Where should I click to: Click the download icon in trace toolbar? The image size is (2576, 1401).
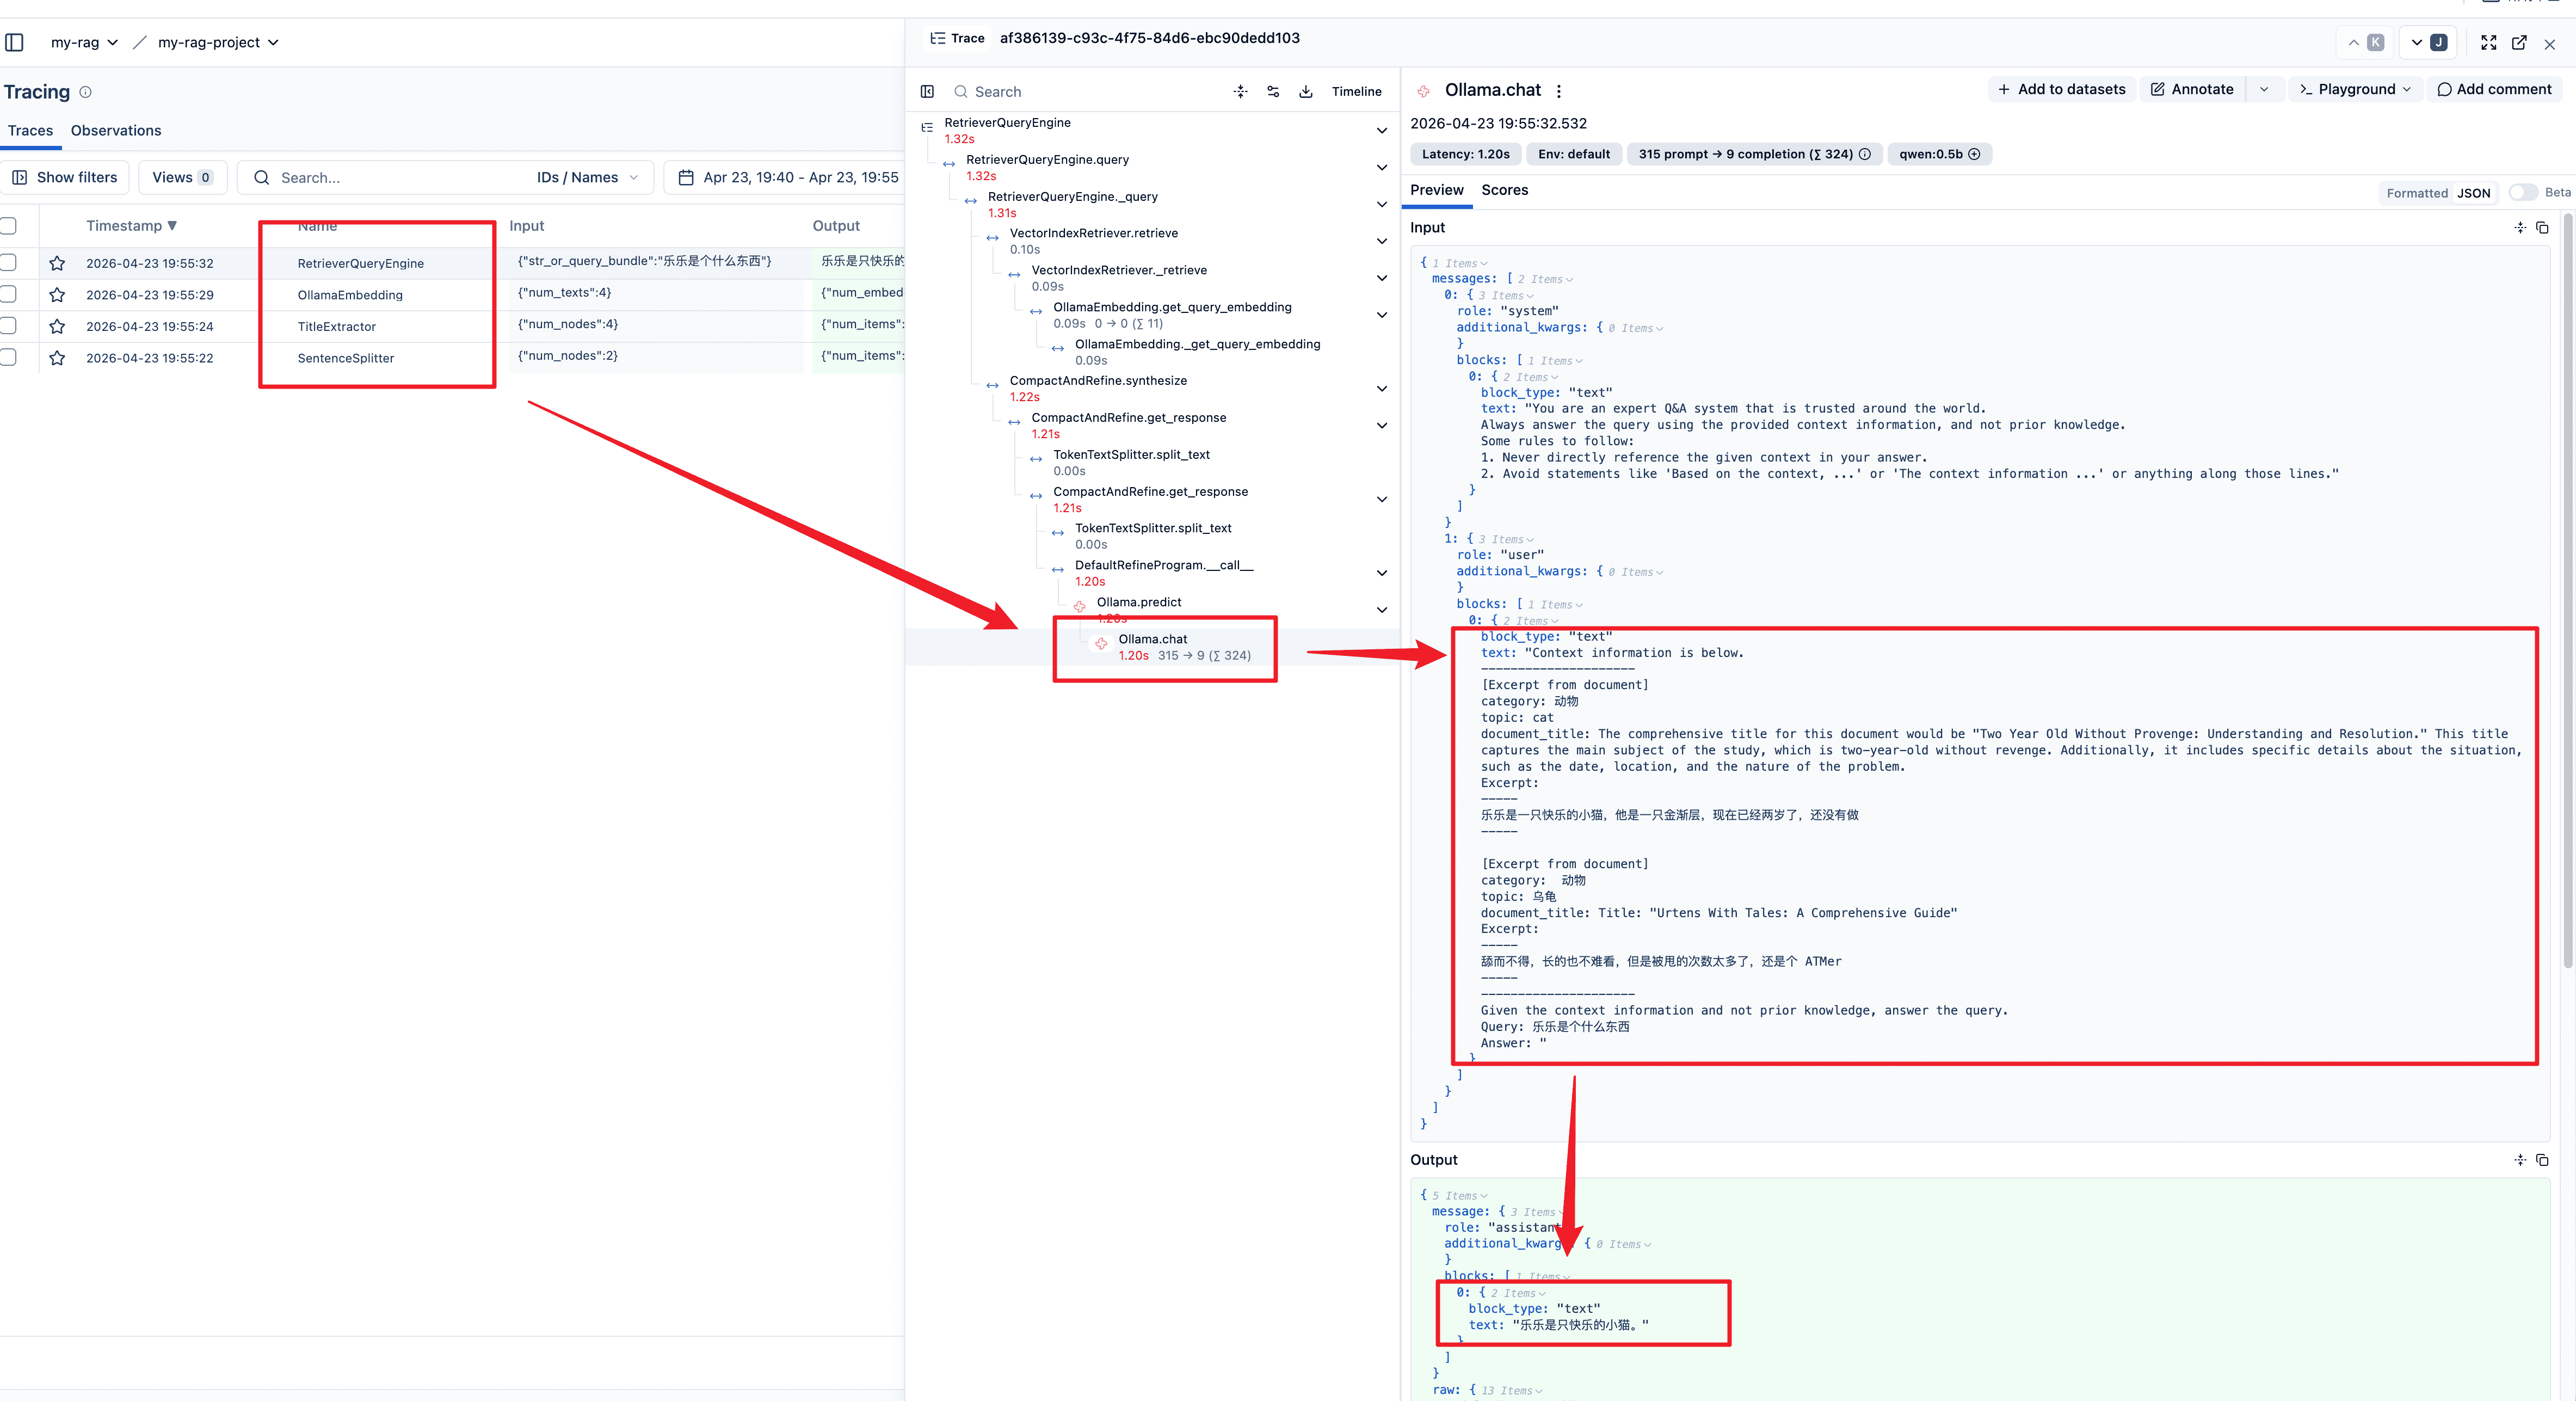[x=1305, y=91]
